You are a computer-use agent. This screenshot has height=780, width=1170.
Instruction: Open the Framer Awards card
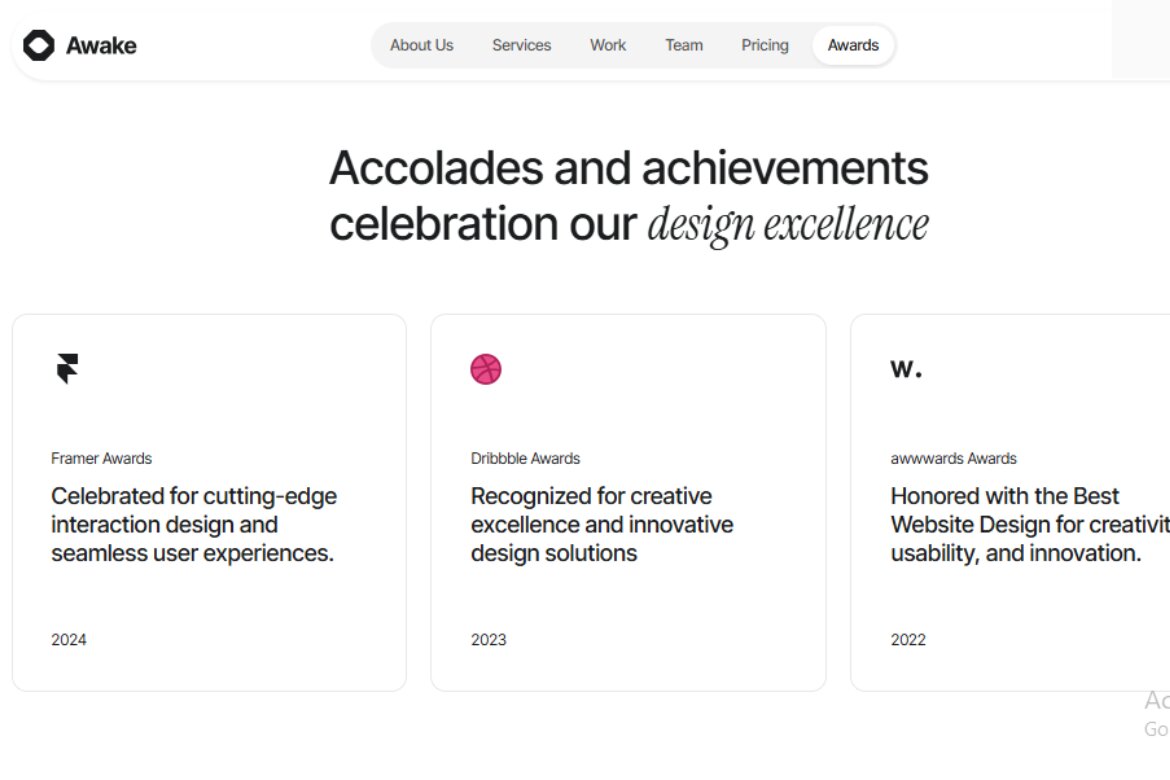(x=209, y=500)
